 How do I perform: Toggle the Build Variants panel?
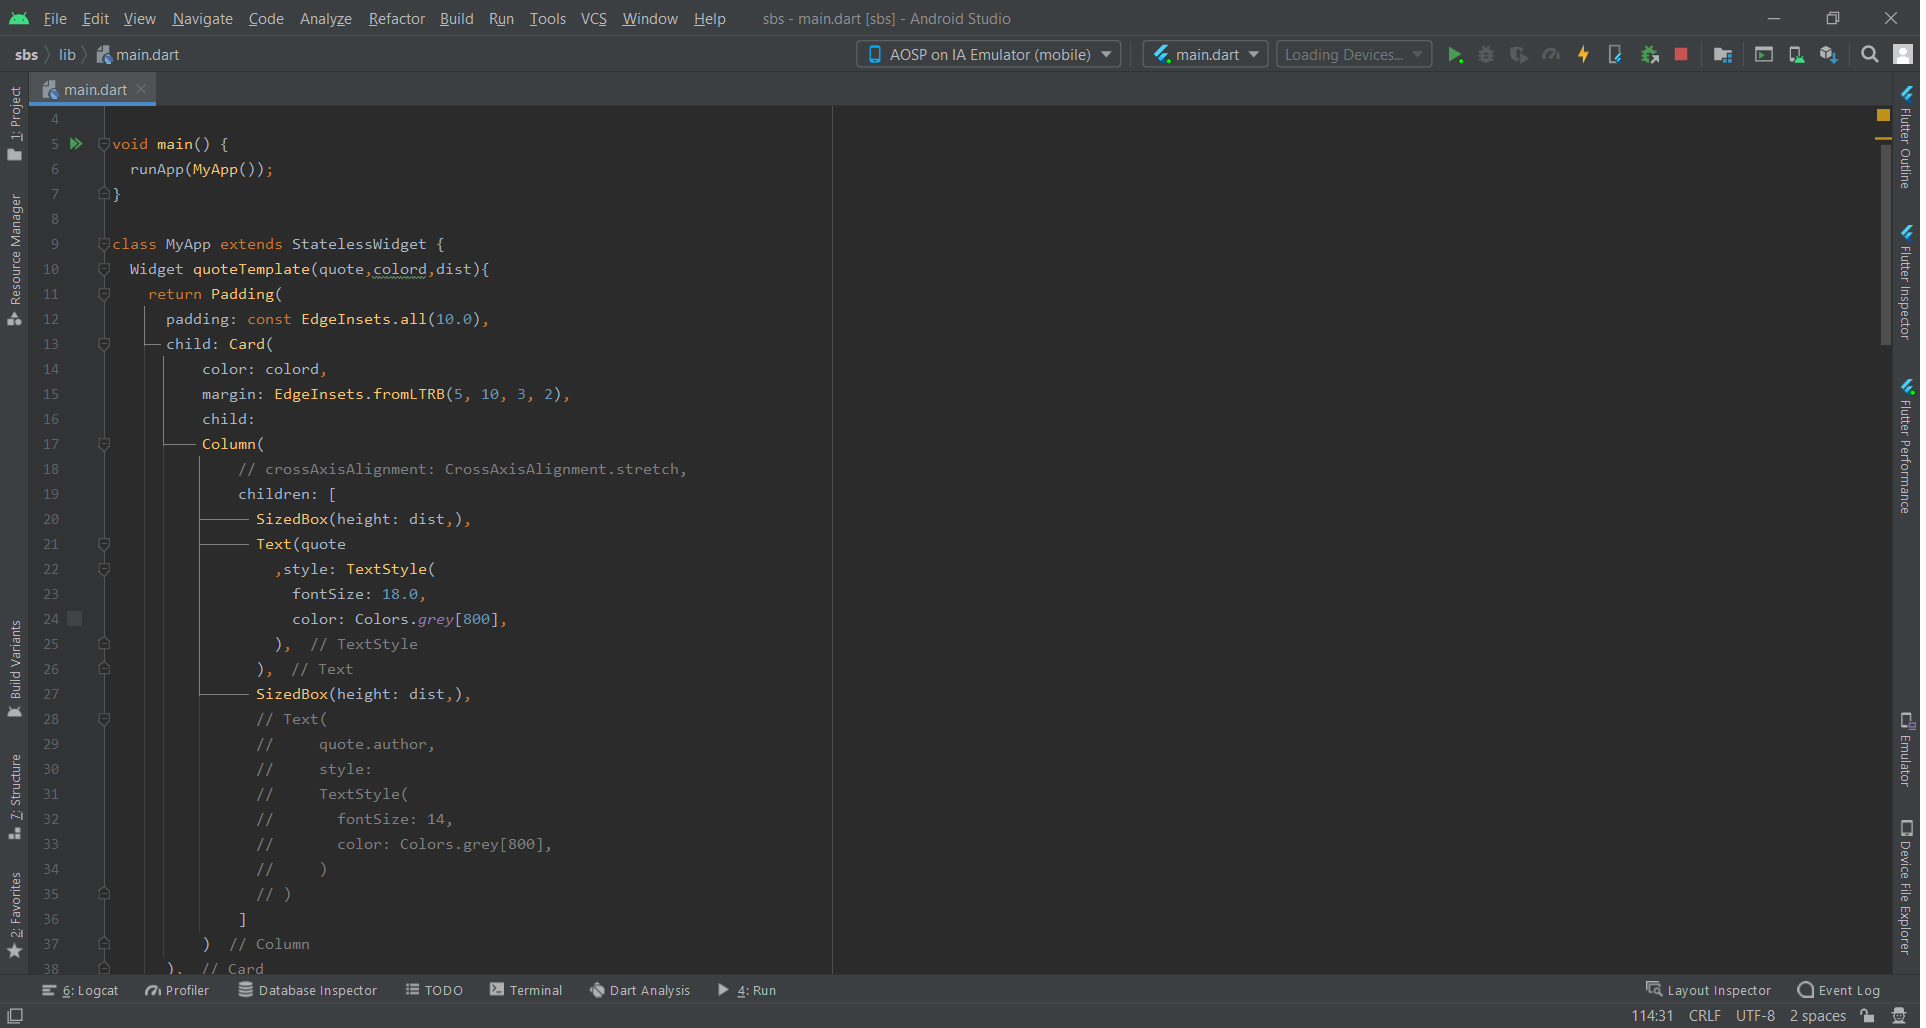[x=15, y=668]
